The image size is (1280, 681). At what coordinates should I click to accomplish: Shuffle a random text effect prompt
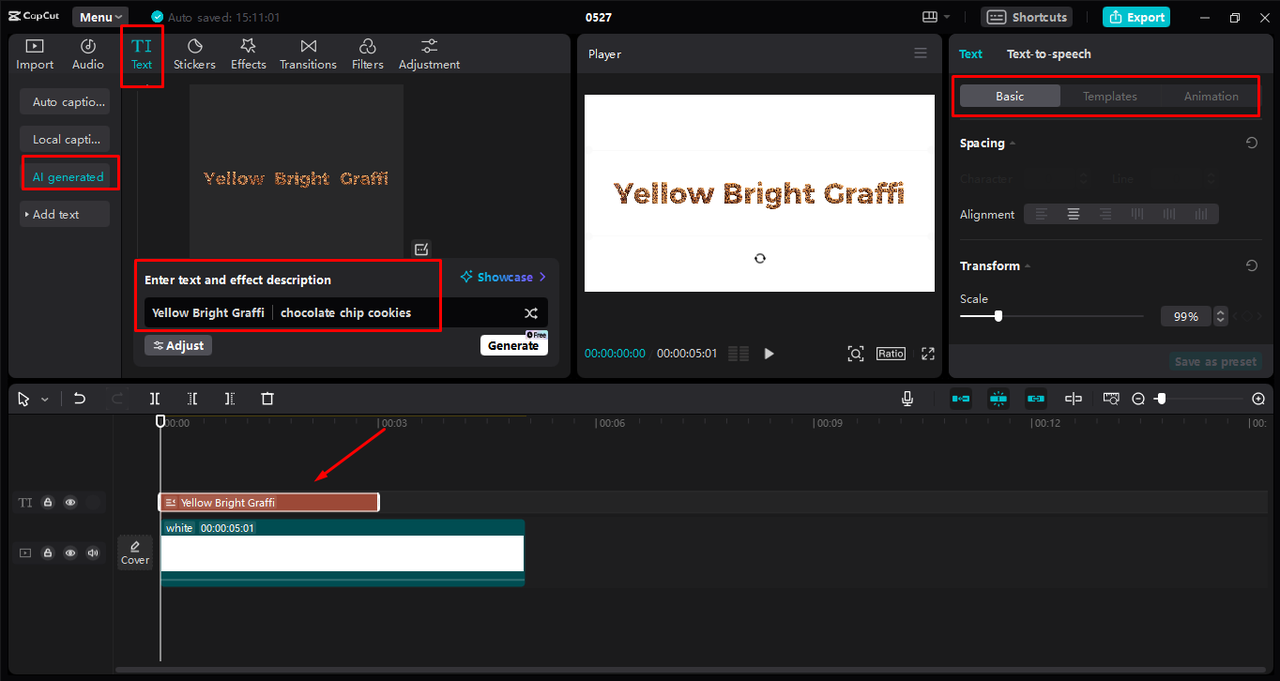click(x=531, y=313)
